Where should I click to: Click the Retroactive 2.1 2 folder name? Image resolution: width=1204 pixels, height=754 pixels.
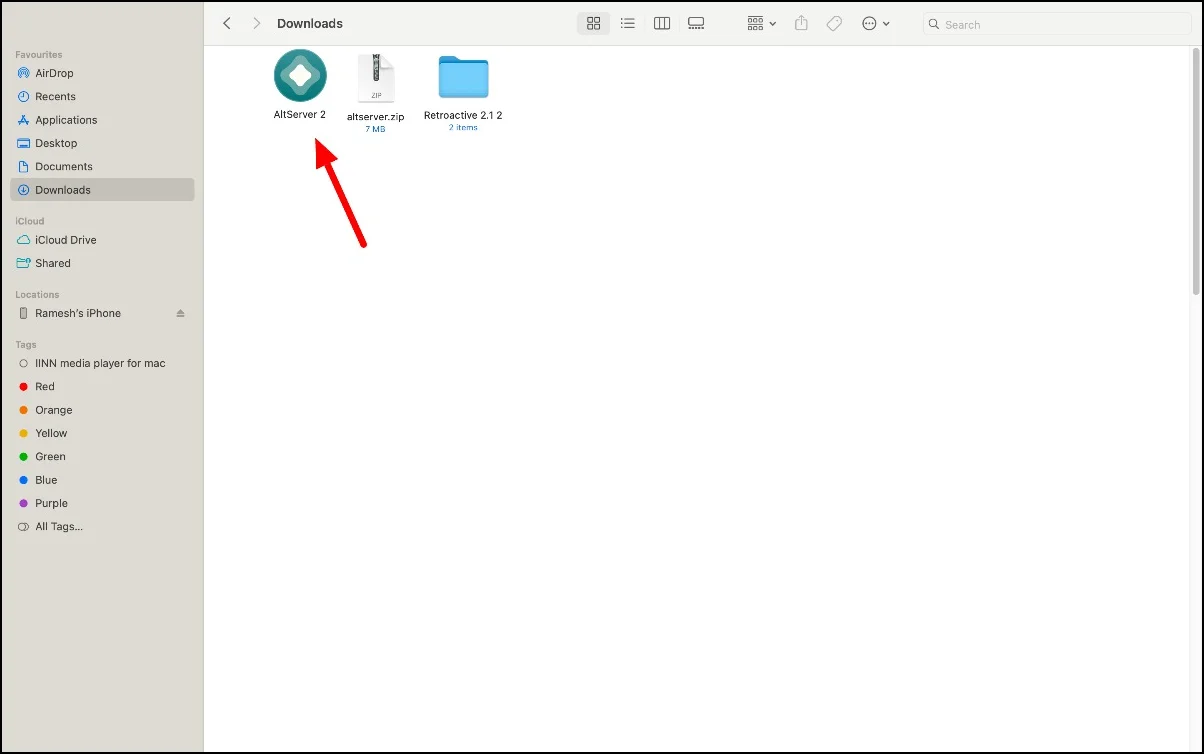(x=463, y=115)
